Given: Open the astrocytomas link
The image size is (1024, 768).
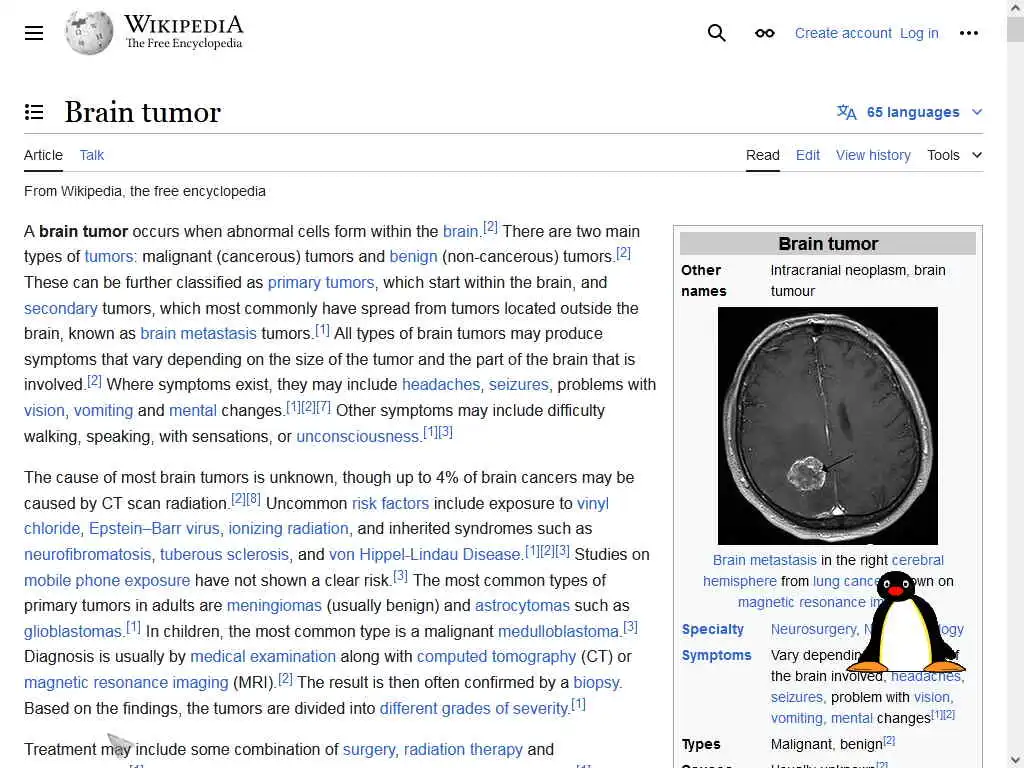Looking at the screenshot, I should (522, 606).
